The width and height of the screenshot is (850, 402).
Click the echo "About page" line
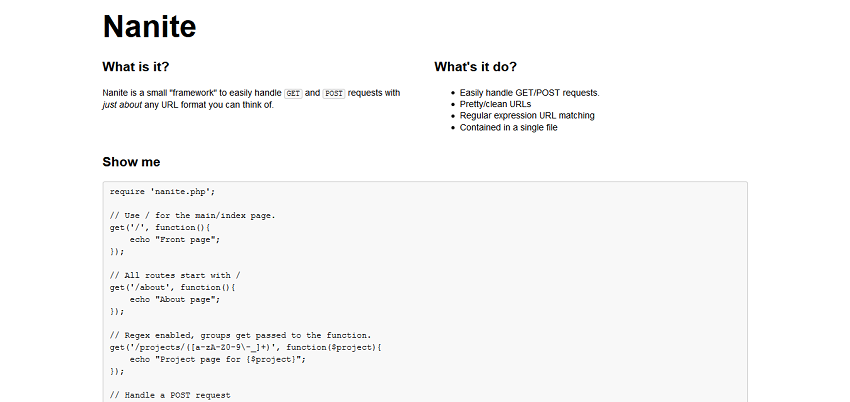[x=175, y=299]
